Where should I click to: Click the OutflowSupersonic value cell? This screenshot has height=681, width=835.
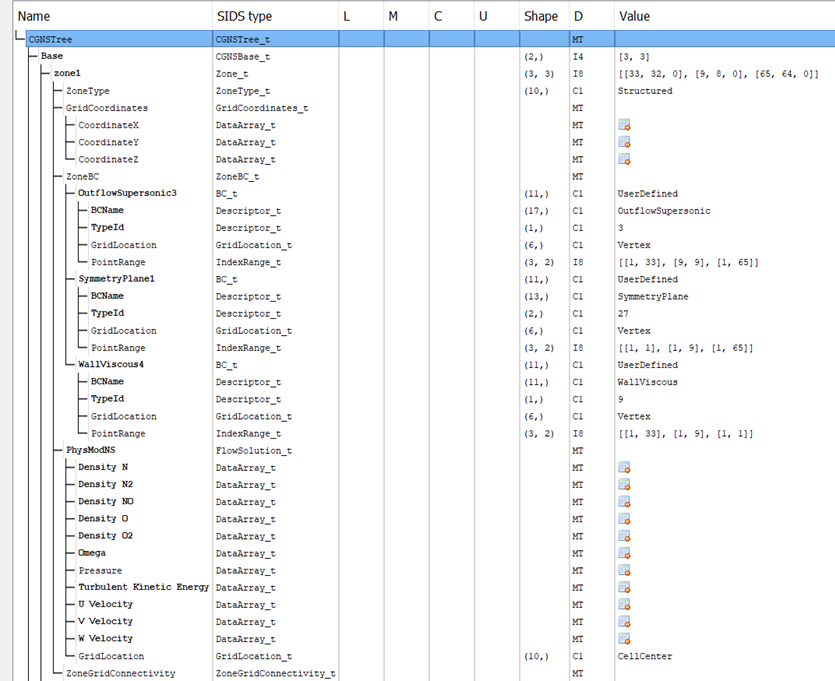664,211
